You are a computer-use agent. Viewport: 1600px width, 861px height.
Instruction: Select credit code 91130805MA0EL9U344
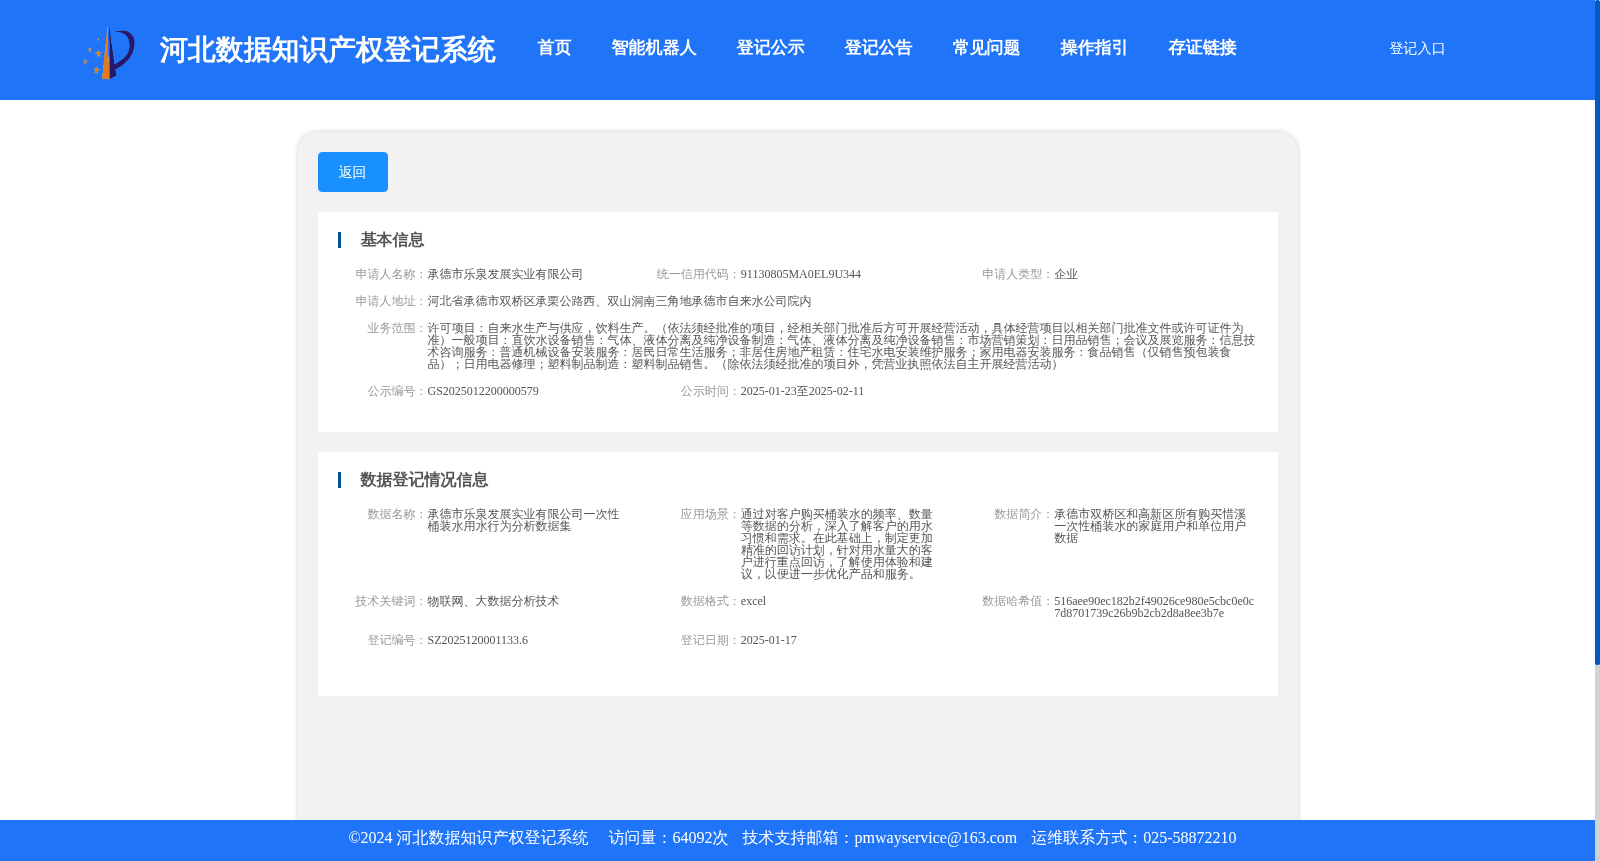(801, 274)
